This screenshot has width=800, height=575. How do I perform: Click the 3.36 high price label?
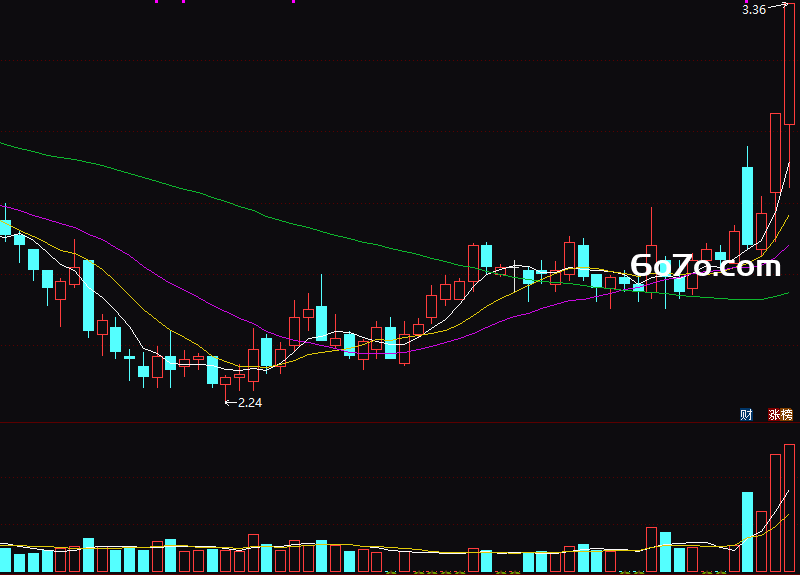754,10
